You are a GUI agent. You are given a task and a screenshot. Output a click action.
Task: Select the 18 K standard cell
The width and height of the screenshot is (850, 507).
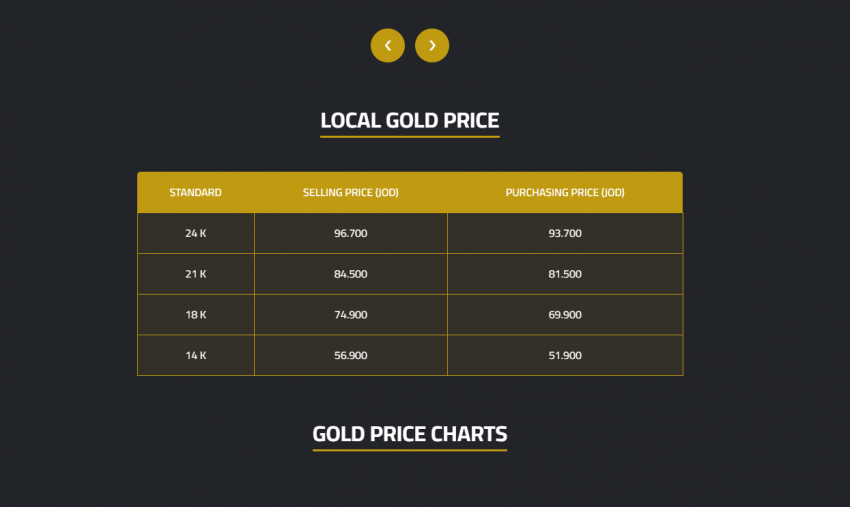pyautogui.click(x=196, y=315)
